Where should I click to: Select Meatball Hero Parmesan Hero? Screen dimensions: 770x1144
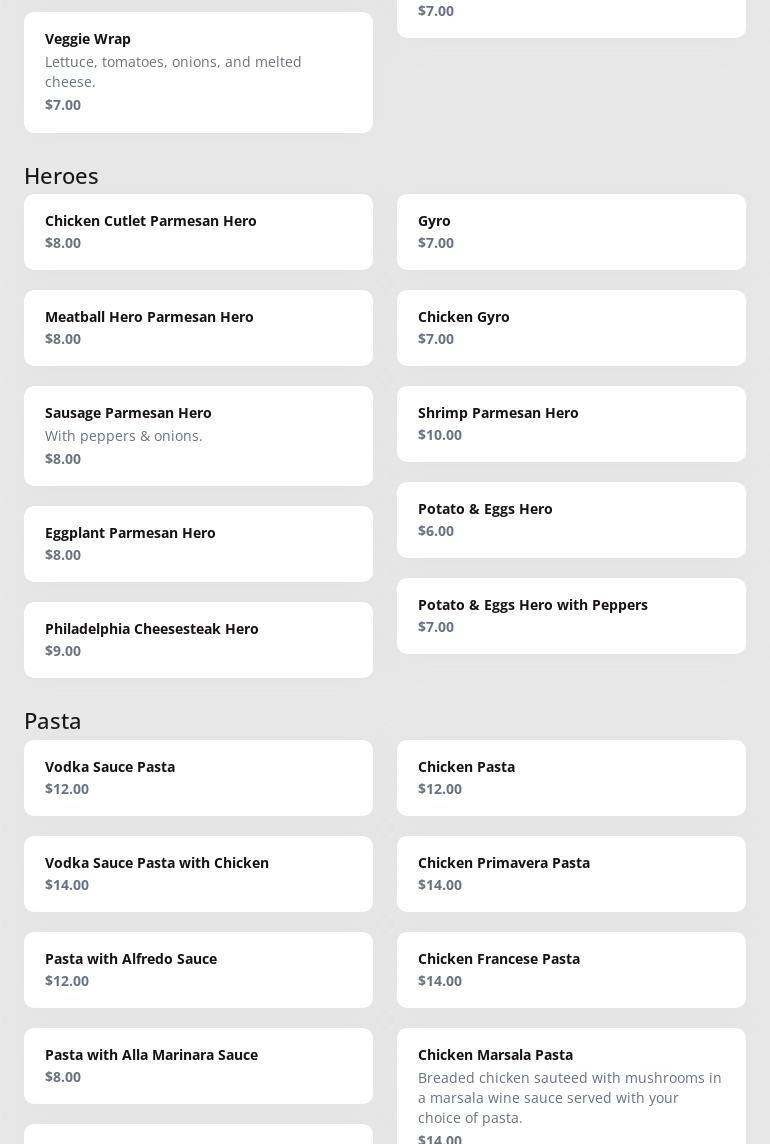[198, 328]
